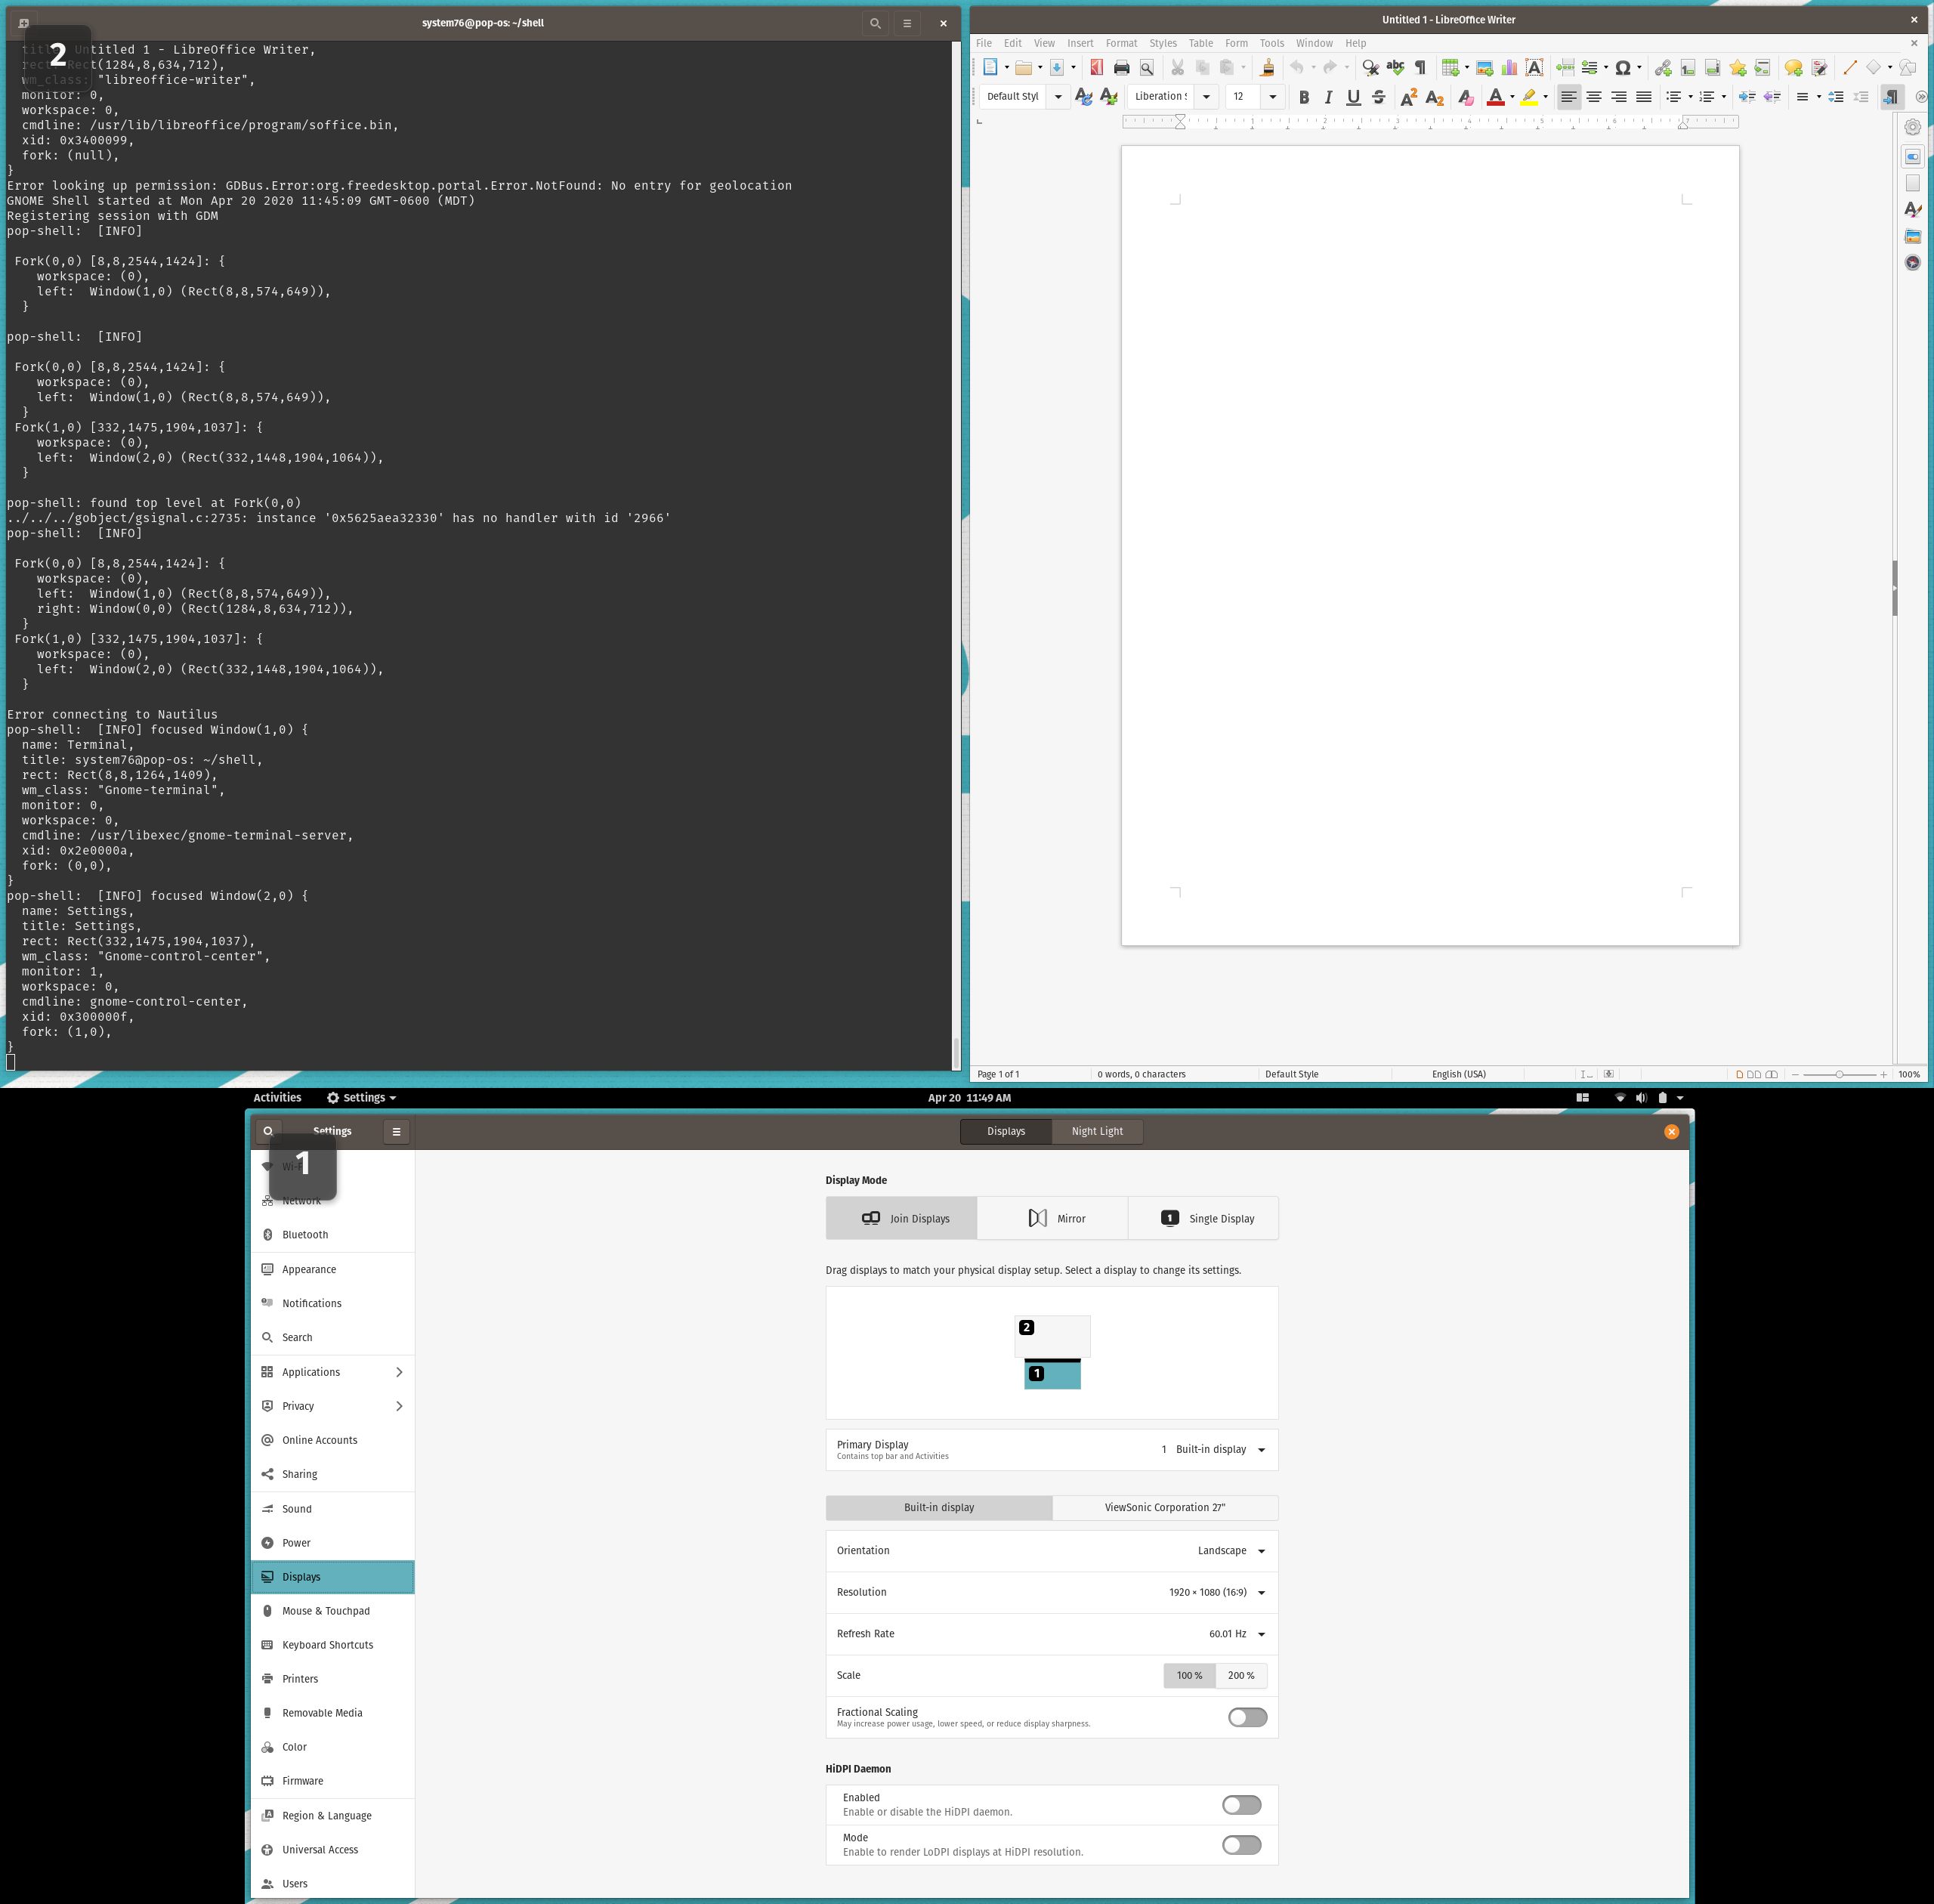The width and height of the screenshot is (1934, 1904).
Task: Click Clear Direct Formatting icon
Action: coord(1465,97)
